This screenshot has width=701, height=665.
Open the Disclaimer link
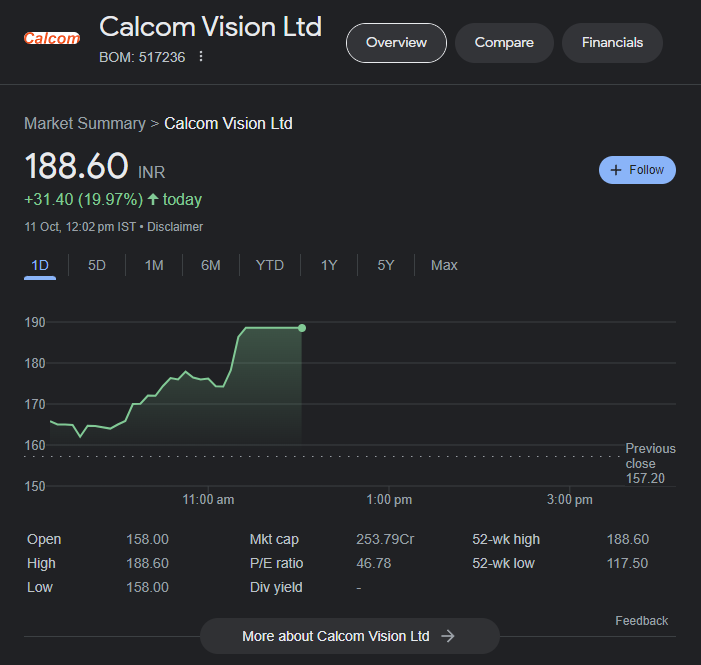[175, 227]
